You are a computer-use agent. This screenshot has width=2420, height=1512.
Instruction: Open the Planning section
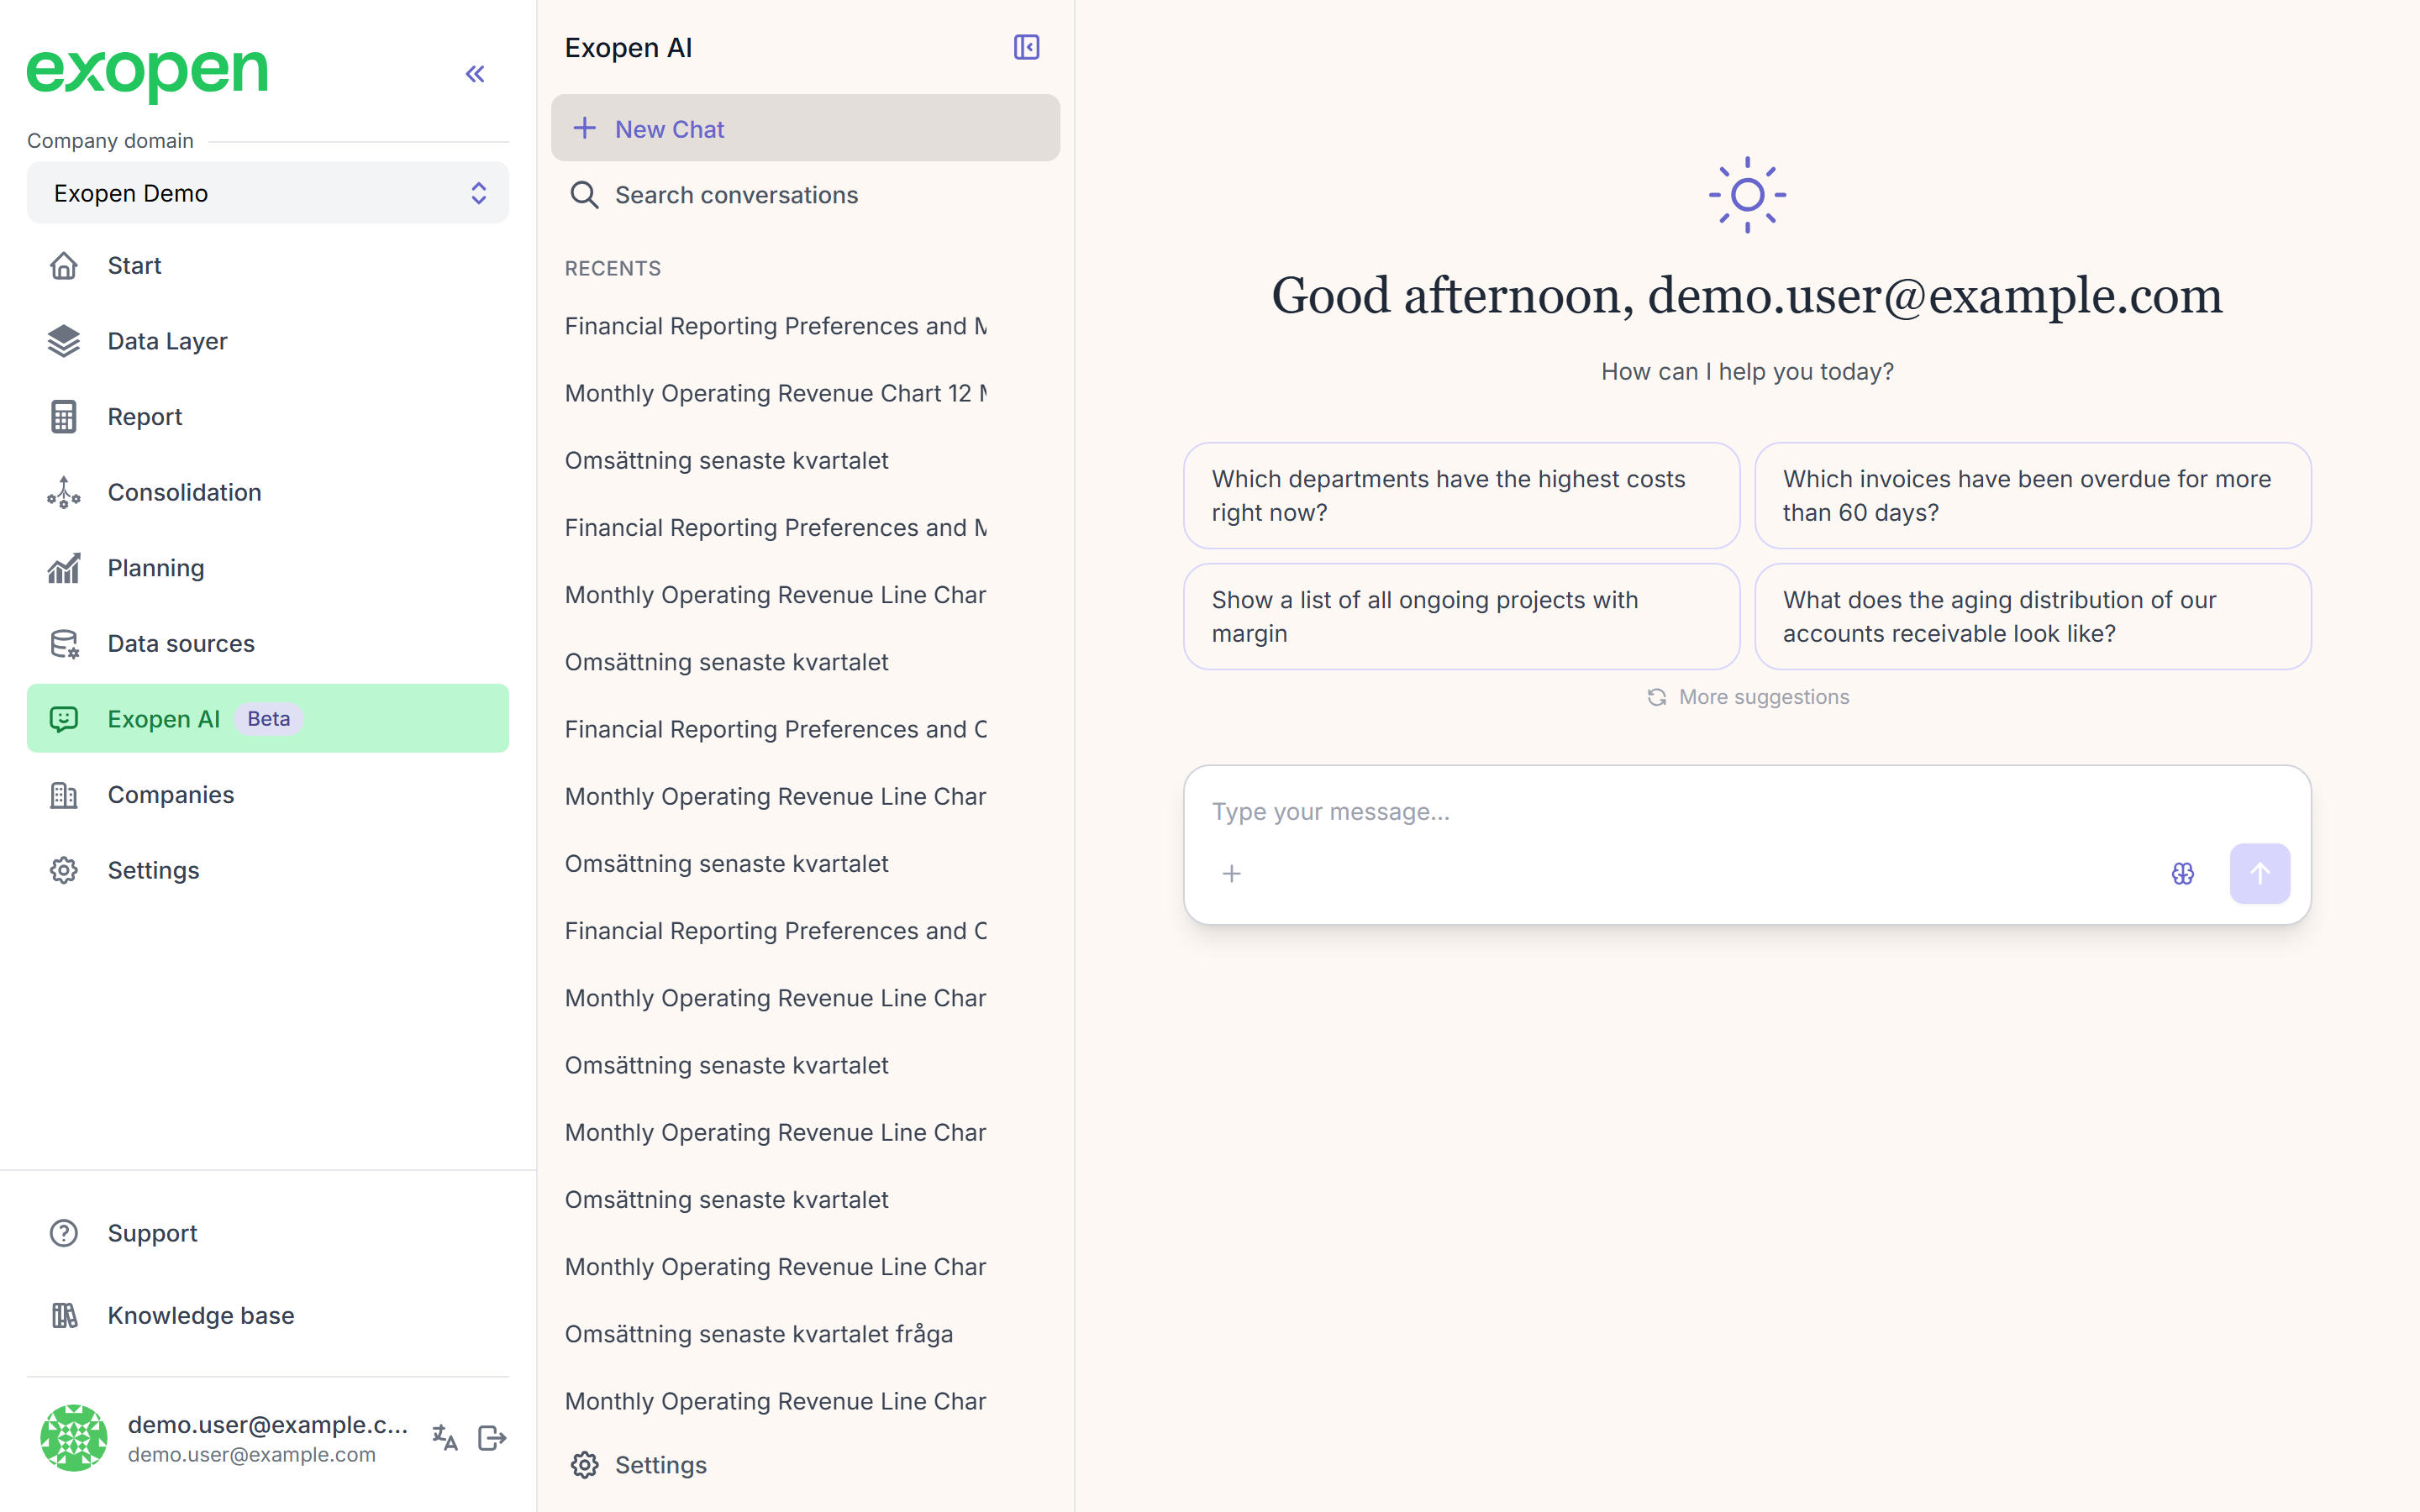268,568
